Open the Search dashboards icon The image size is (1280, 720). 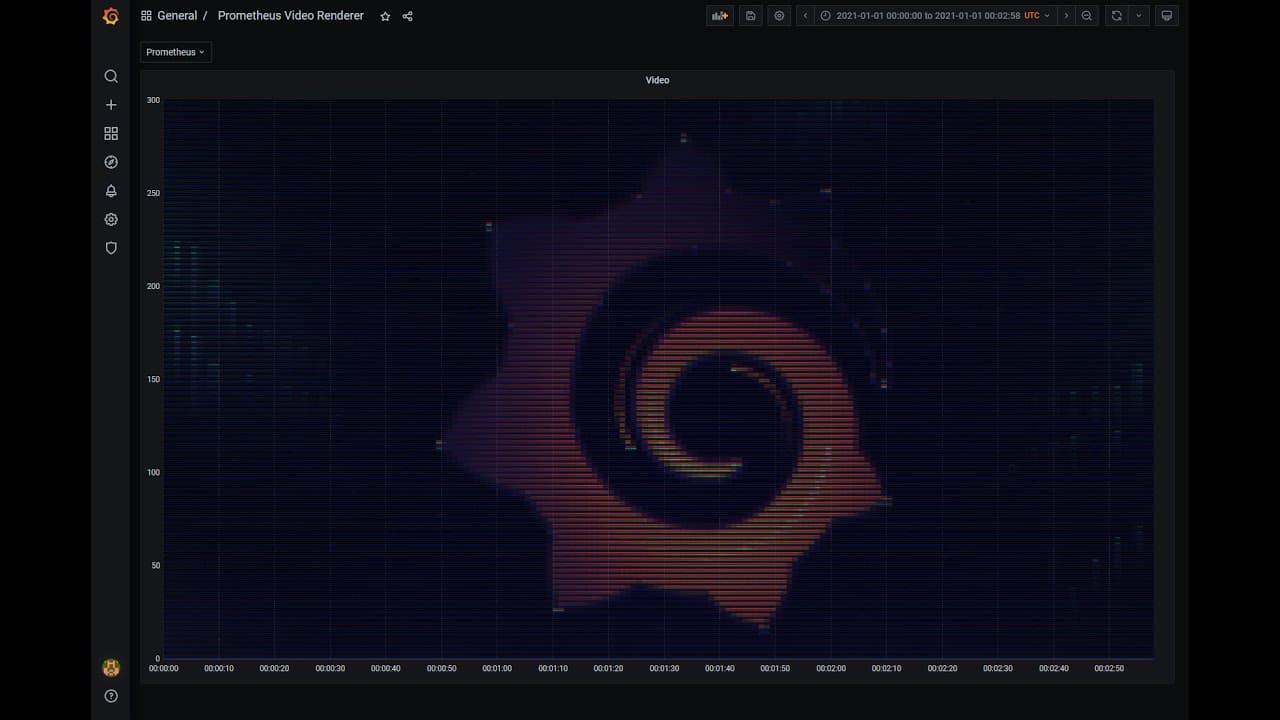coord(111,77)
